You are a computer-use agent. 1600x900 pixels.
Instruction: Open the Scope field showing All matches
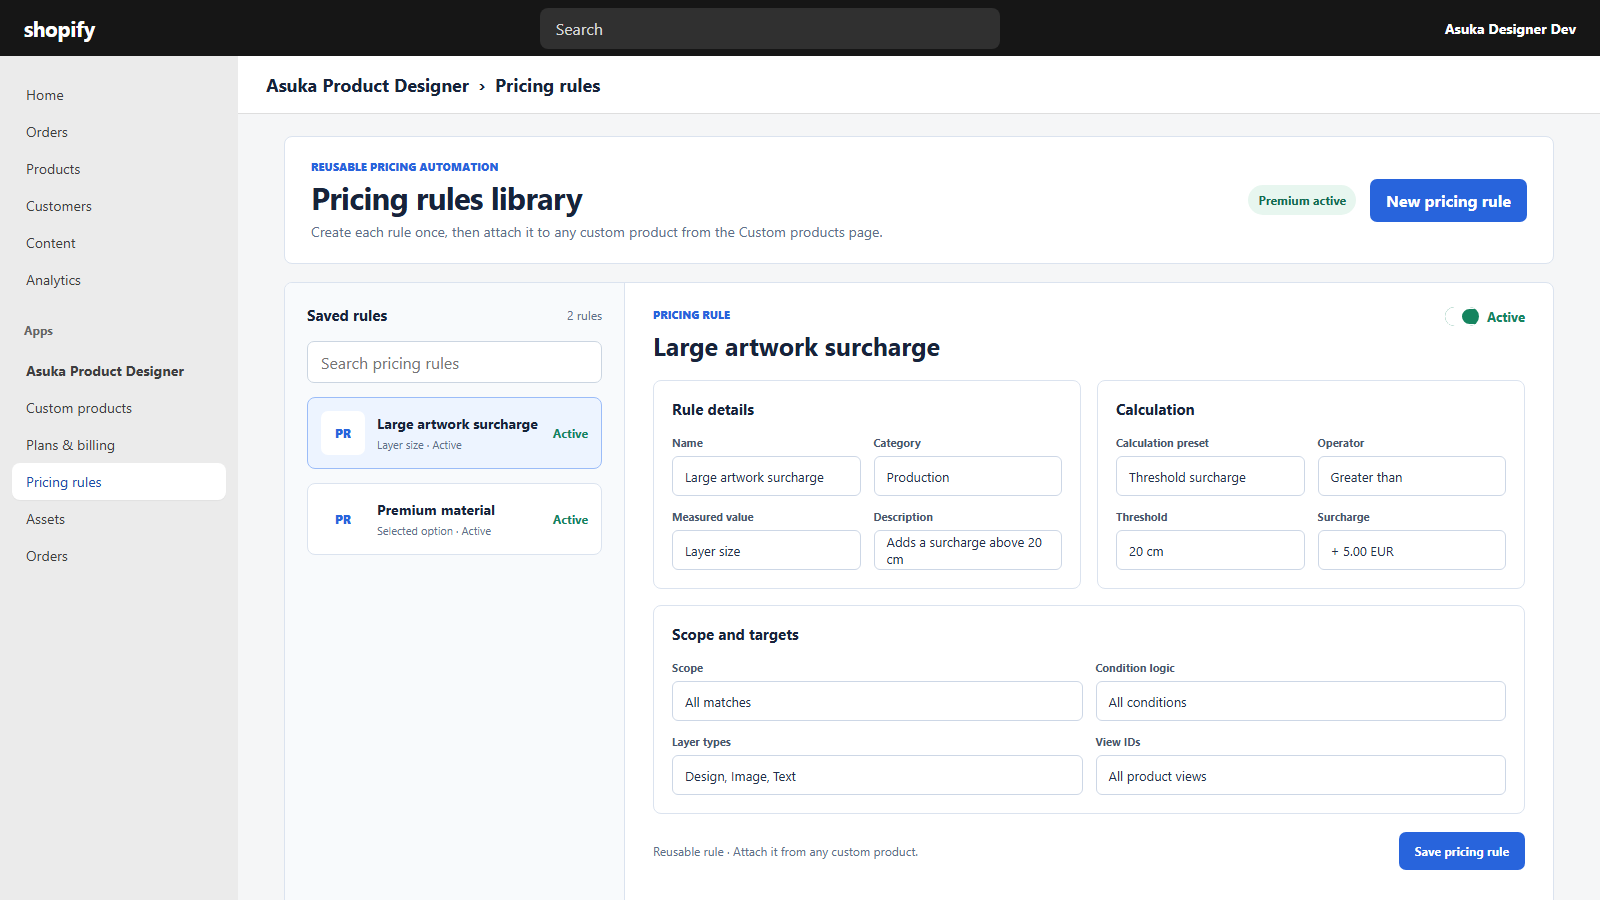click(877, 702)
